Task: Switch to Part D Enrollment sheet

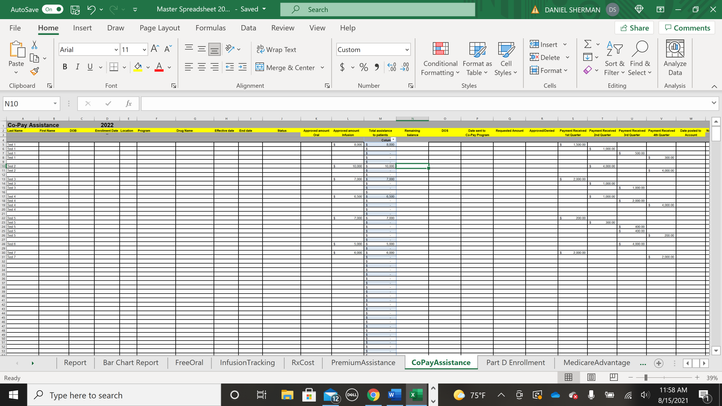Action: coord(515,363)
